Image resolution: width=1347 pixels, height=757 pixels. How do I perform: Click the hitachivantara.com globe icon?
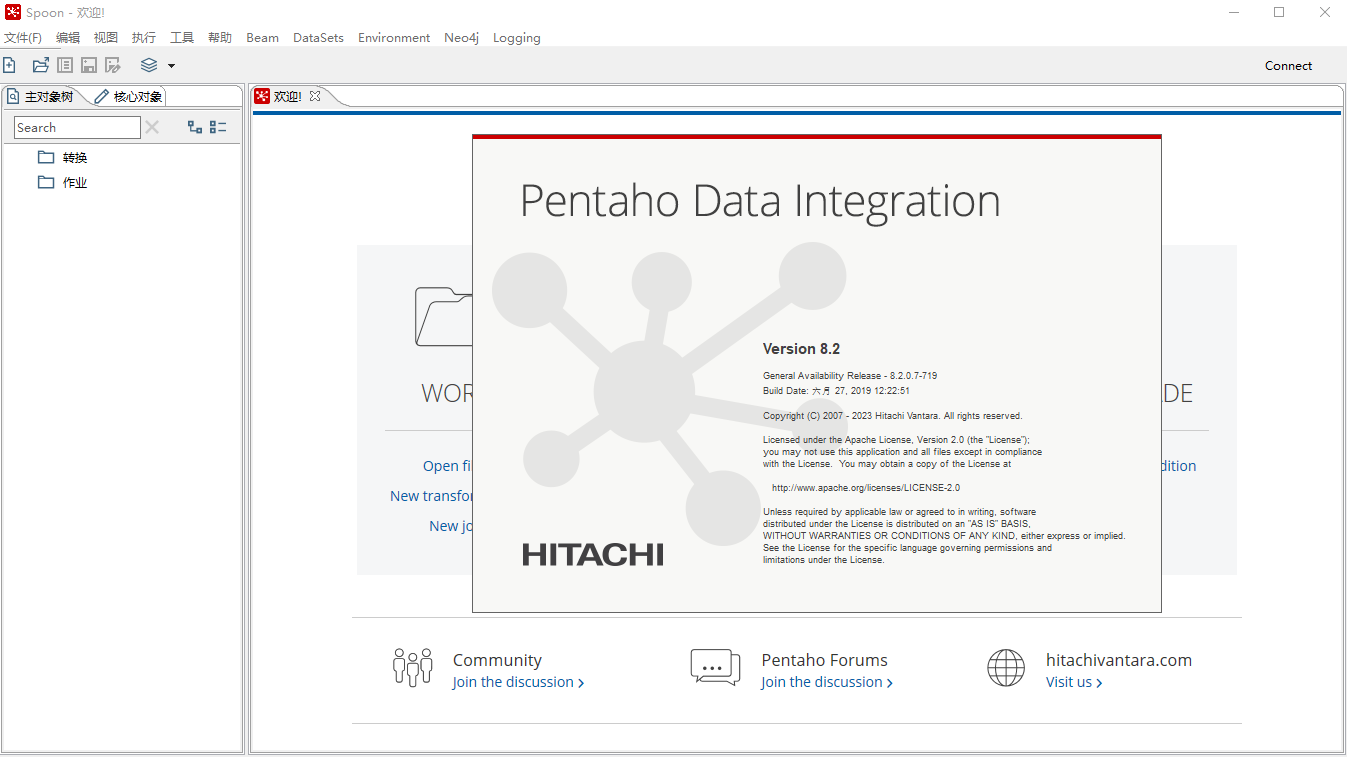[1006, 667]
